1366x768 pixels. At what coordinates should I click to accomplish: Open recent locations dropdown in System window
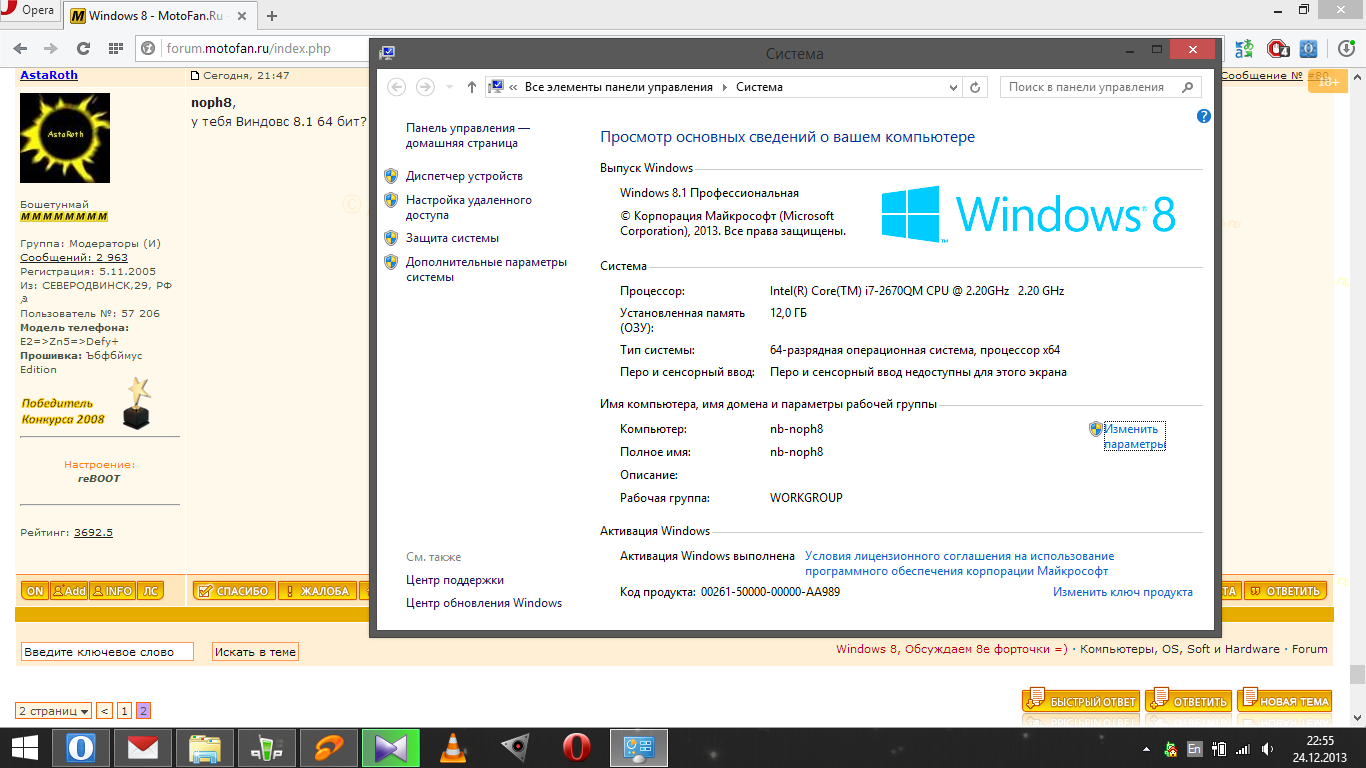click(x=450, y=87)
